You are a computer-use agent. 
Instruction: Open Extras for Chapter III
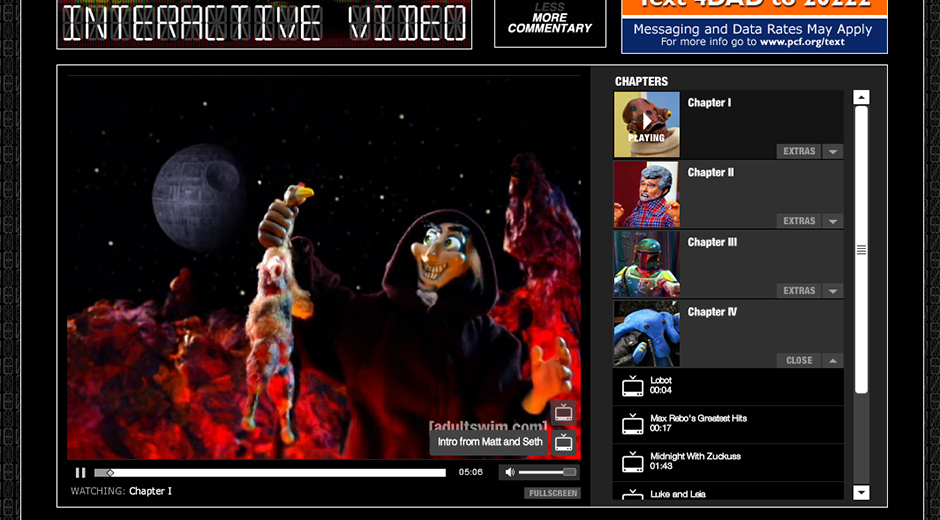(x=799, y=290)
